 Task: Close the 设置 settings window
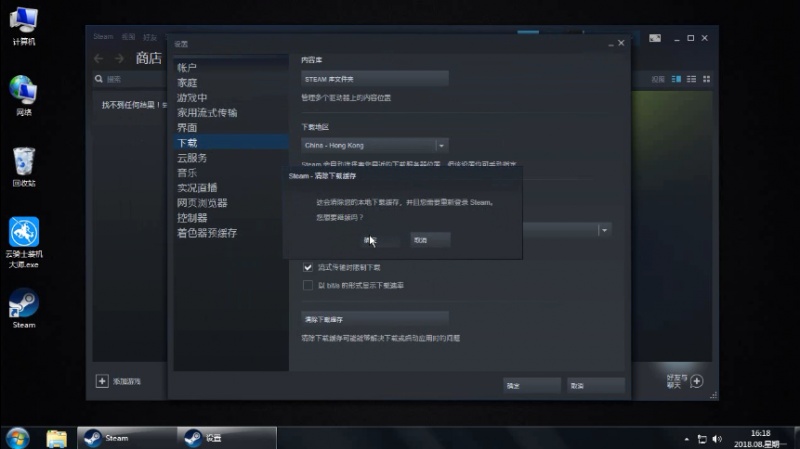621,43
